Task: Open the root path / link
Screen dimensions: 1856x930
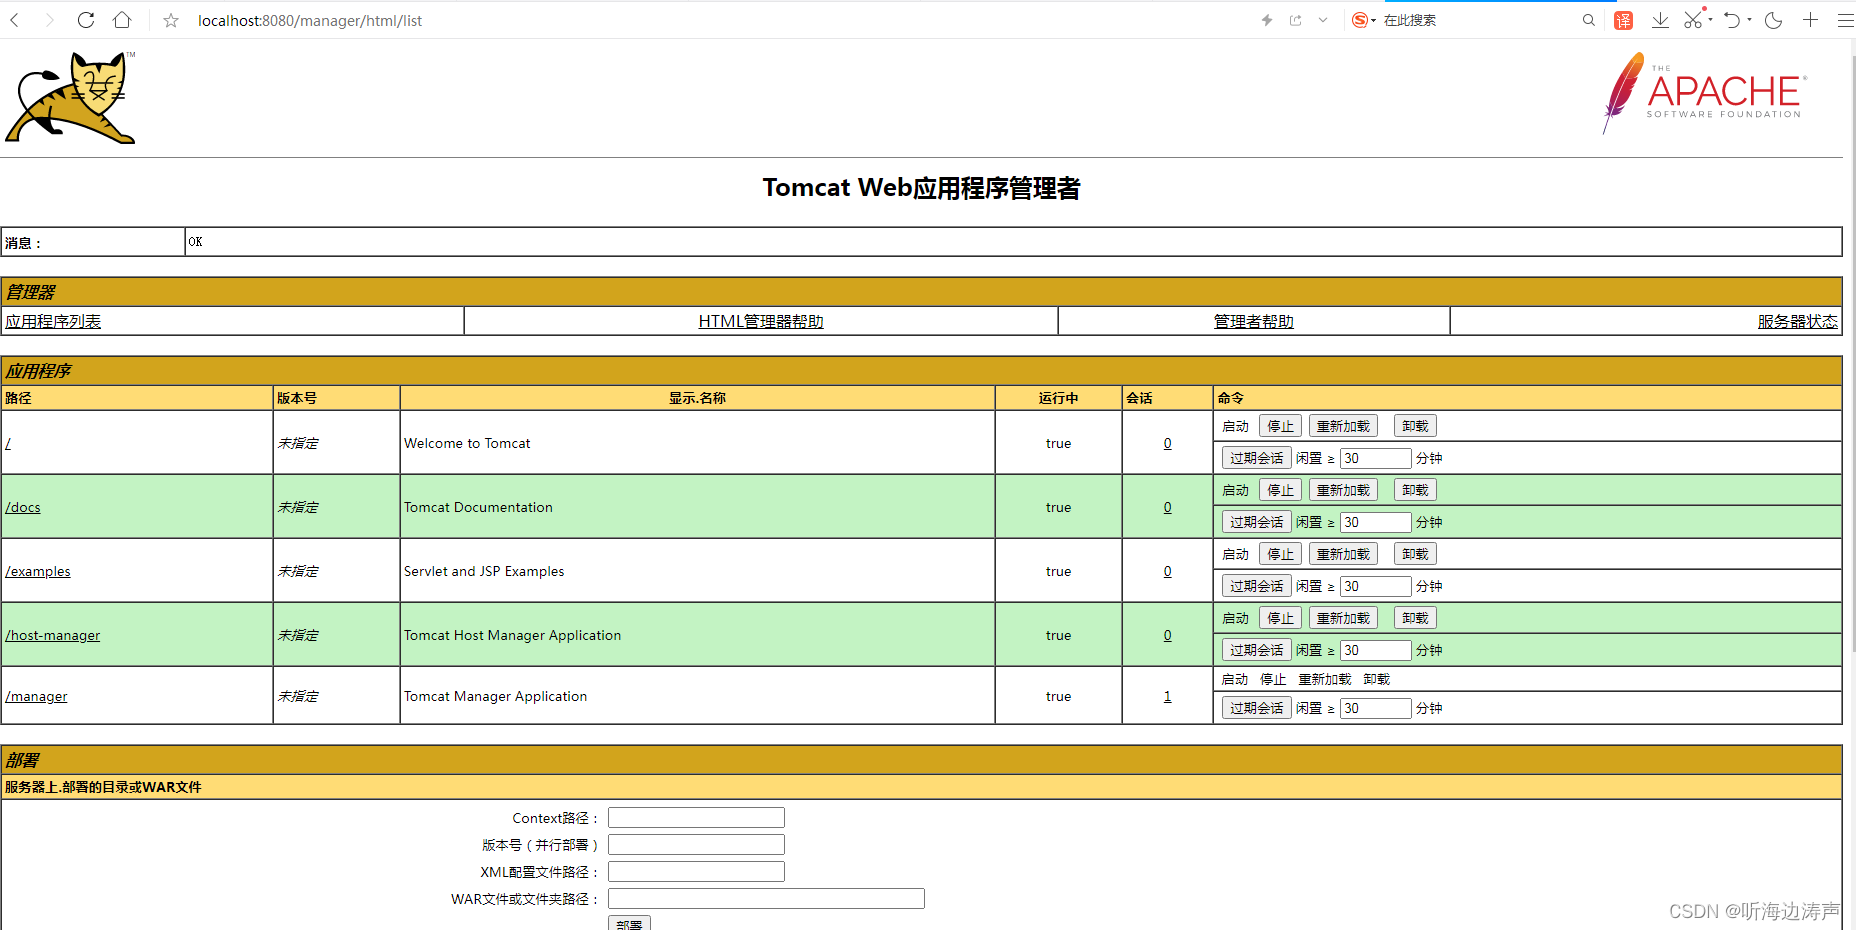Action: [x=8, y=443]
